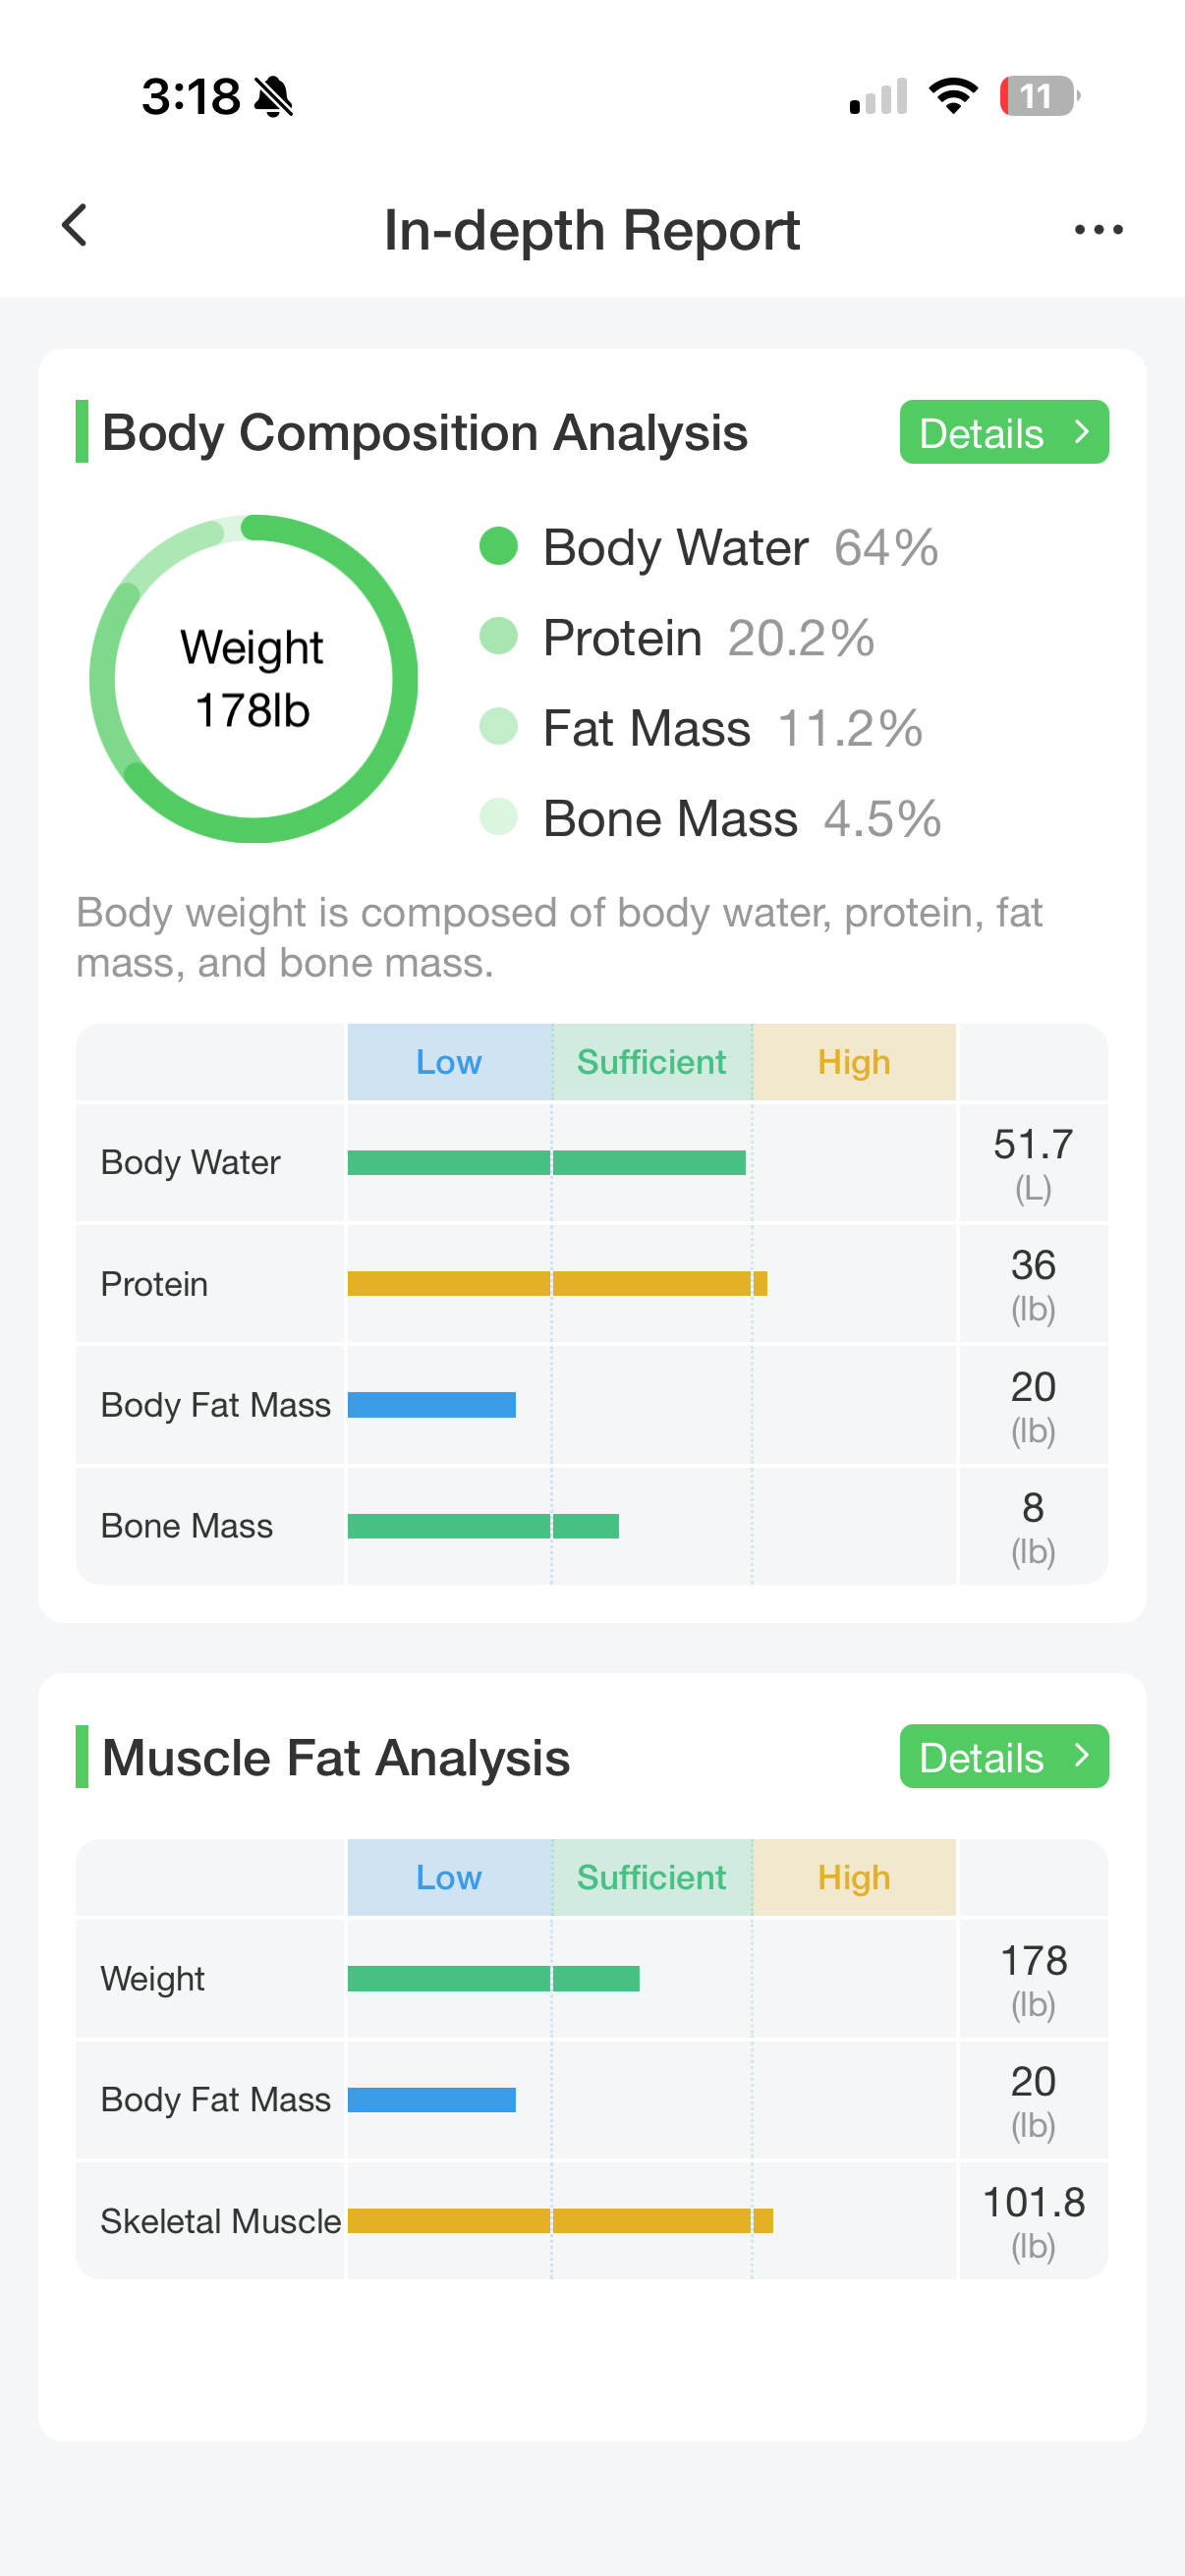
Task: Tap the Wi-Fi status icon
Action: [953, 96]
